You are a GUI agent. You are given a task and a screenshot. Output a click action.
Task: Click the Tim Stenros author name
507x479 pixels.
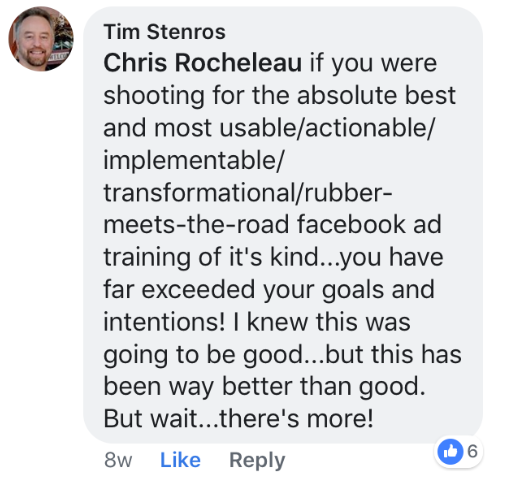point(164,32)
